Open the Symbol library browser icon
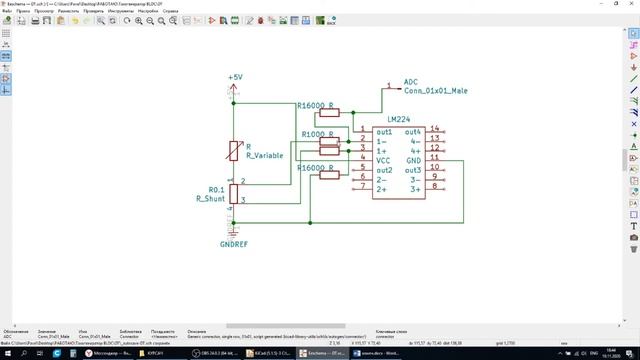Image resolution: width=640 pixels, height=360 pixels. click(223, 20)
